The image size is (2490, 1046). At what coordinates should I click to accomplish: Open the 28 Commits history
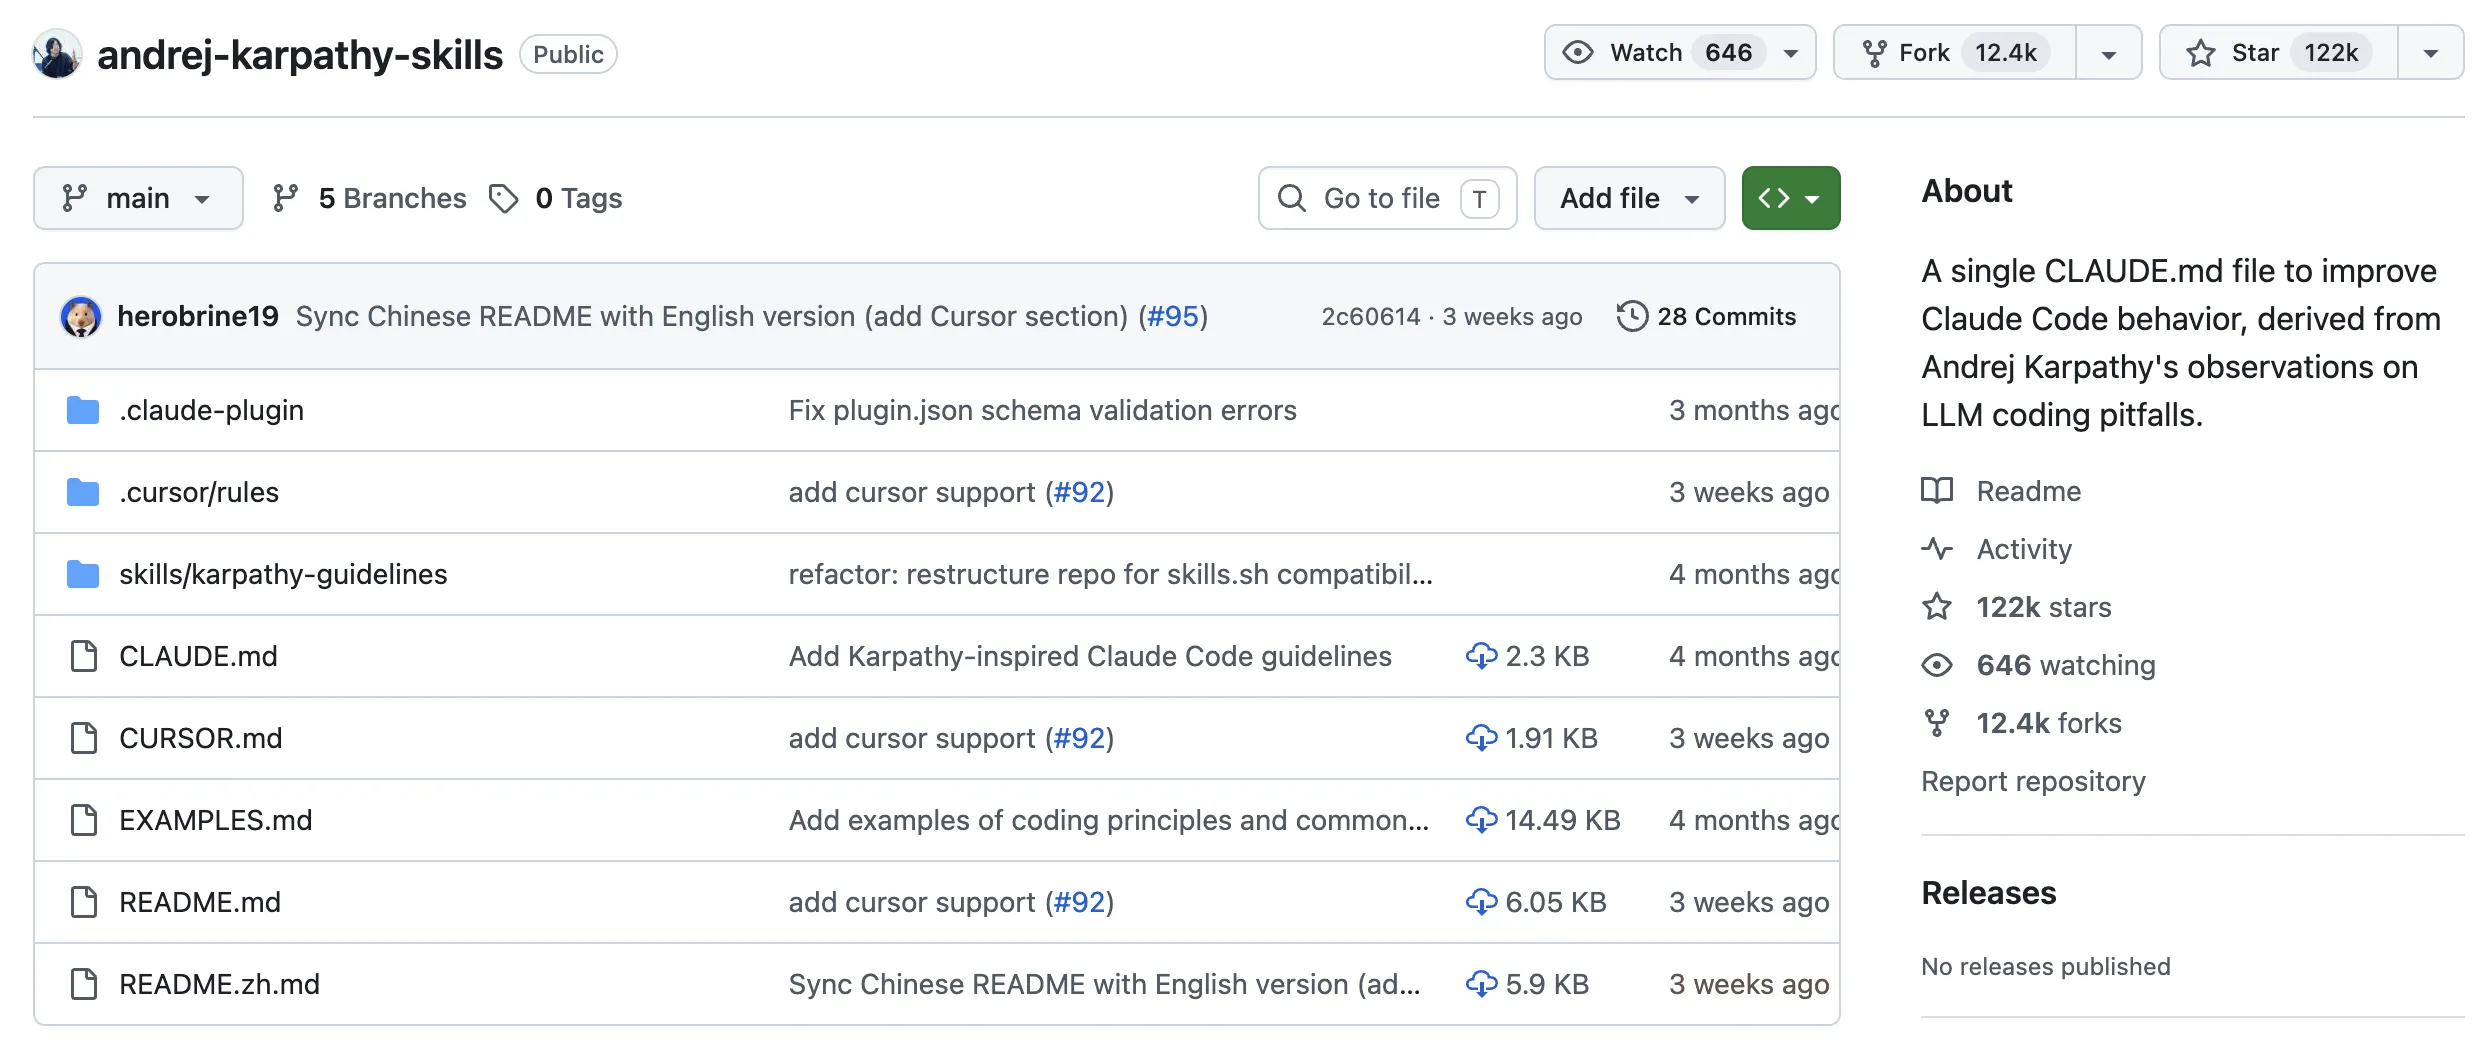tap(1706, 316)
